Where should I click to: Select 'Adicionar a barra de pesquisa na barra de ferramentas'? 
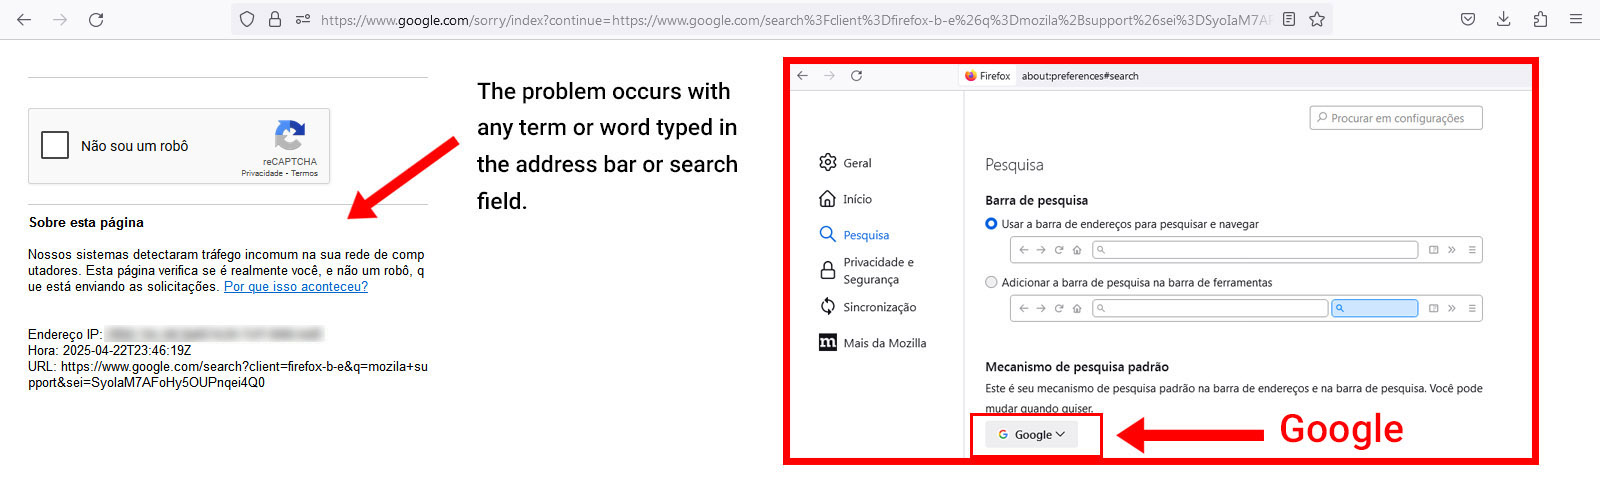click(991, 282)
